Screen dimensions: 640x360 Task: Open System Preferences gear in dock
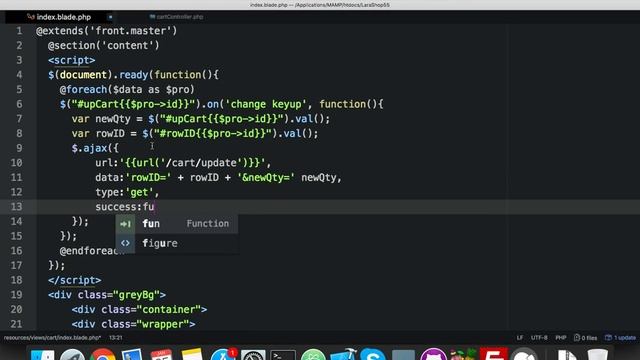click(x=253, y=355)
